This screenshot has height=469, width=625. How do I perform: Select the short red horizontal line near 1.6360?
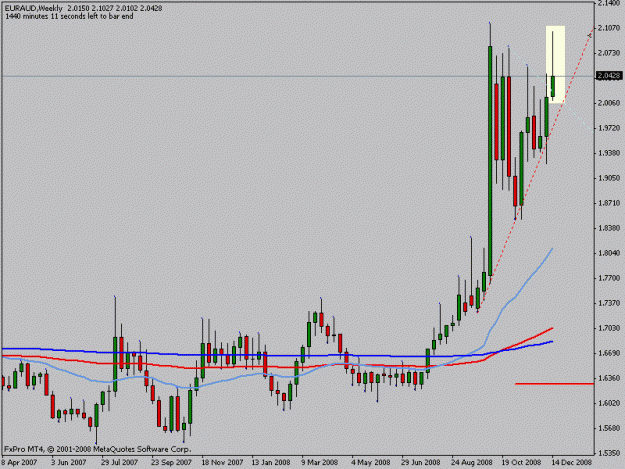(x=554, y=384)
